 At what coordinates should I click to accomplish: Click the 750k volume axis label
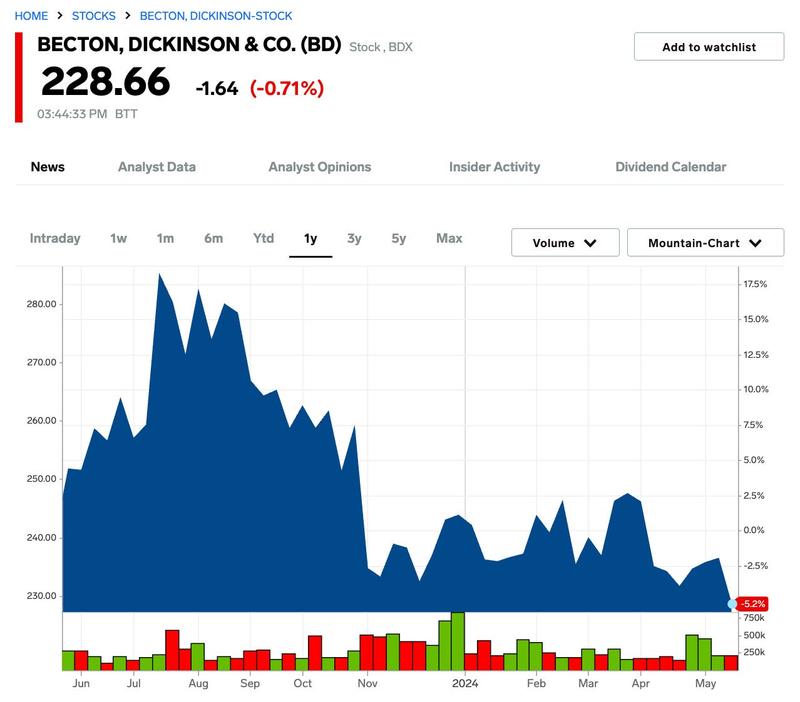point(754,618)
